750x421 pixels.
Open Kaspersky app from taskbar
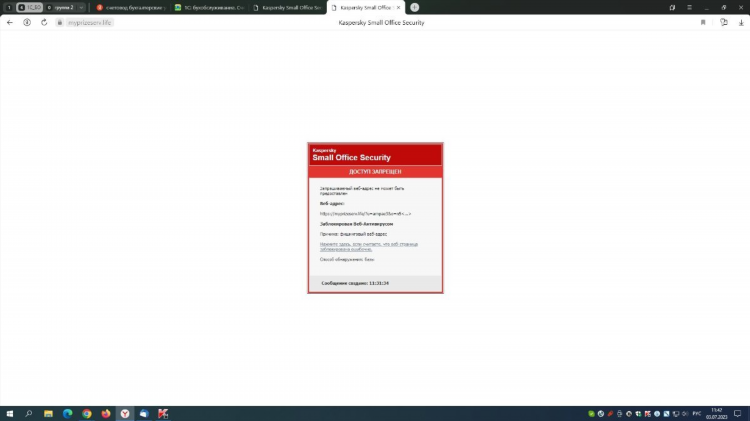pos(163,413)
